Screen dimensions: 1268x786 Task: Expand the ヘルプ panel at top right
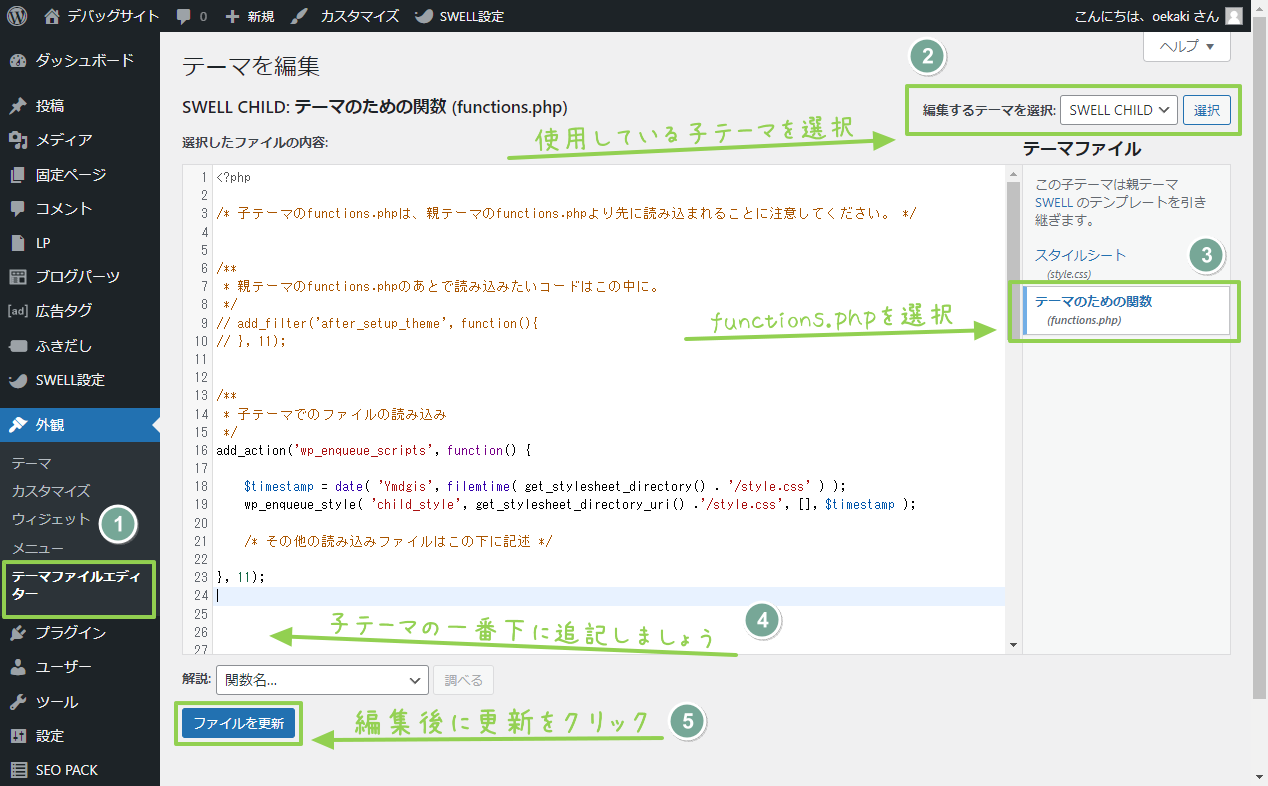click(x=1186, y=47)
